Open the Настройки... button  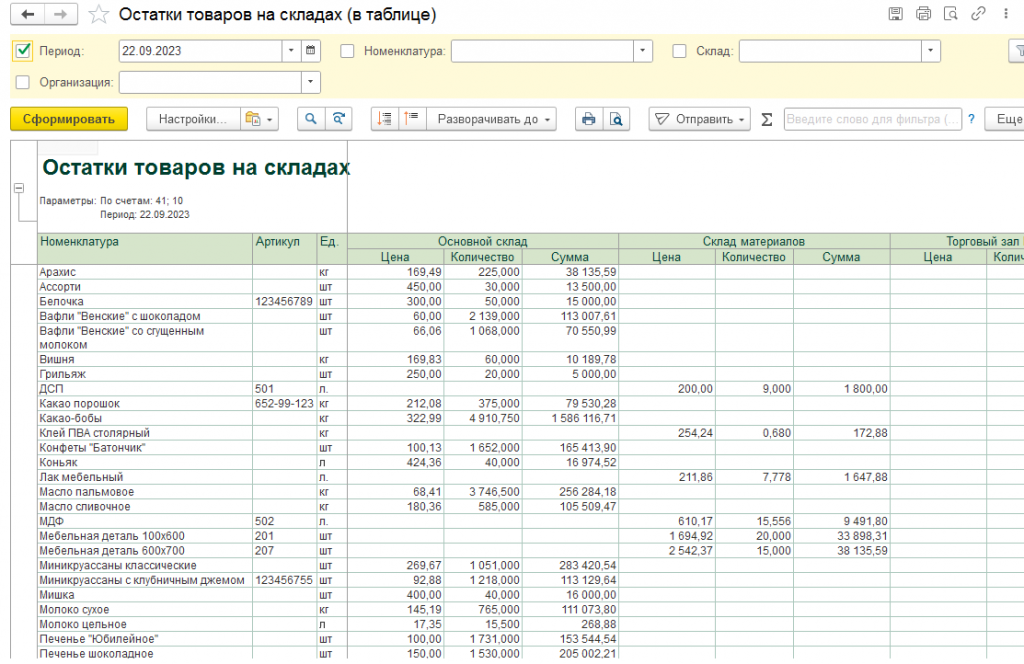193,119
